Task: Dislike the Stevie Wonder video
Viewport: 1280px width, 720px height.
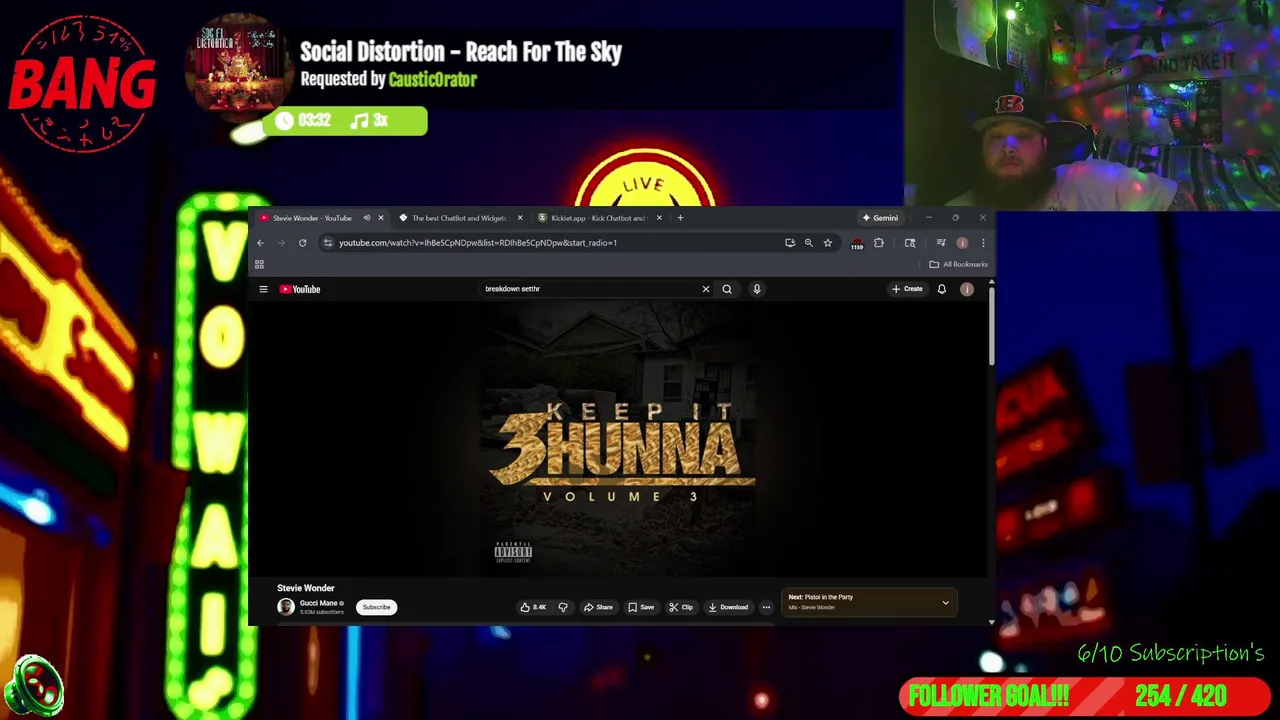Action: 563,607
